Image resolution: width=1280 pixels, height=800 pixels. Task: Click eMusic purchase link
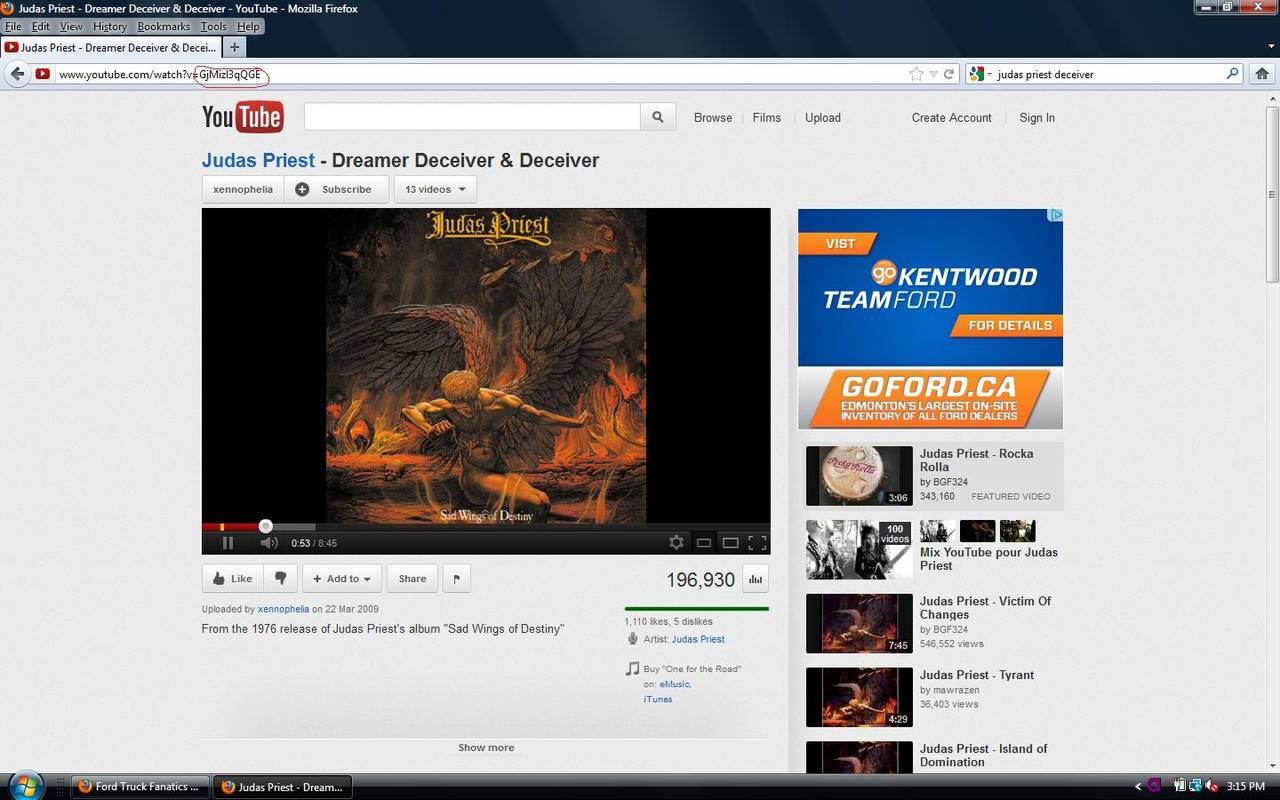(x=674, y=684)
